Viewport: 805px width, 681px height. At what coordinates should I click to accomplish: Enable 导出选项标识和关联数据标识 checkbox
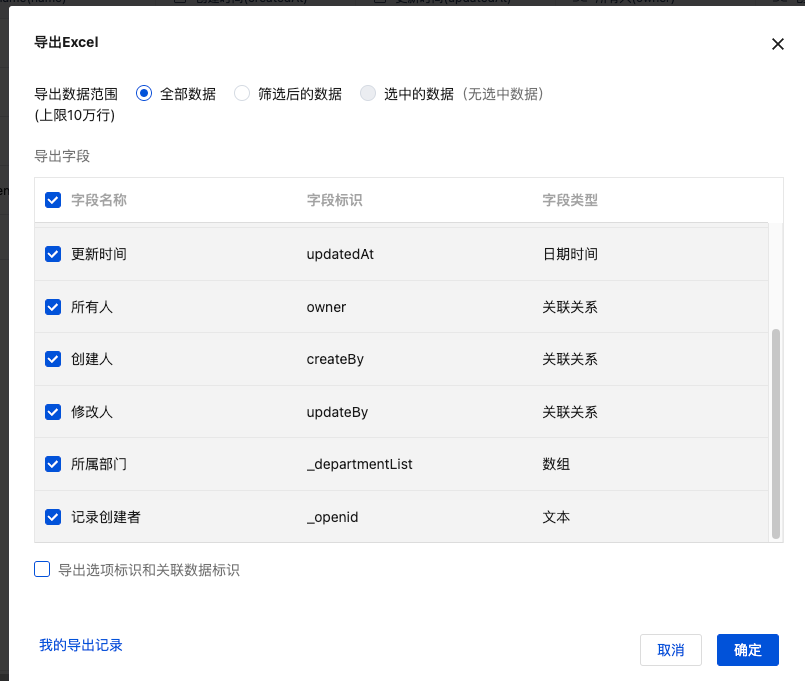(x=42, y=570)
